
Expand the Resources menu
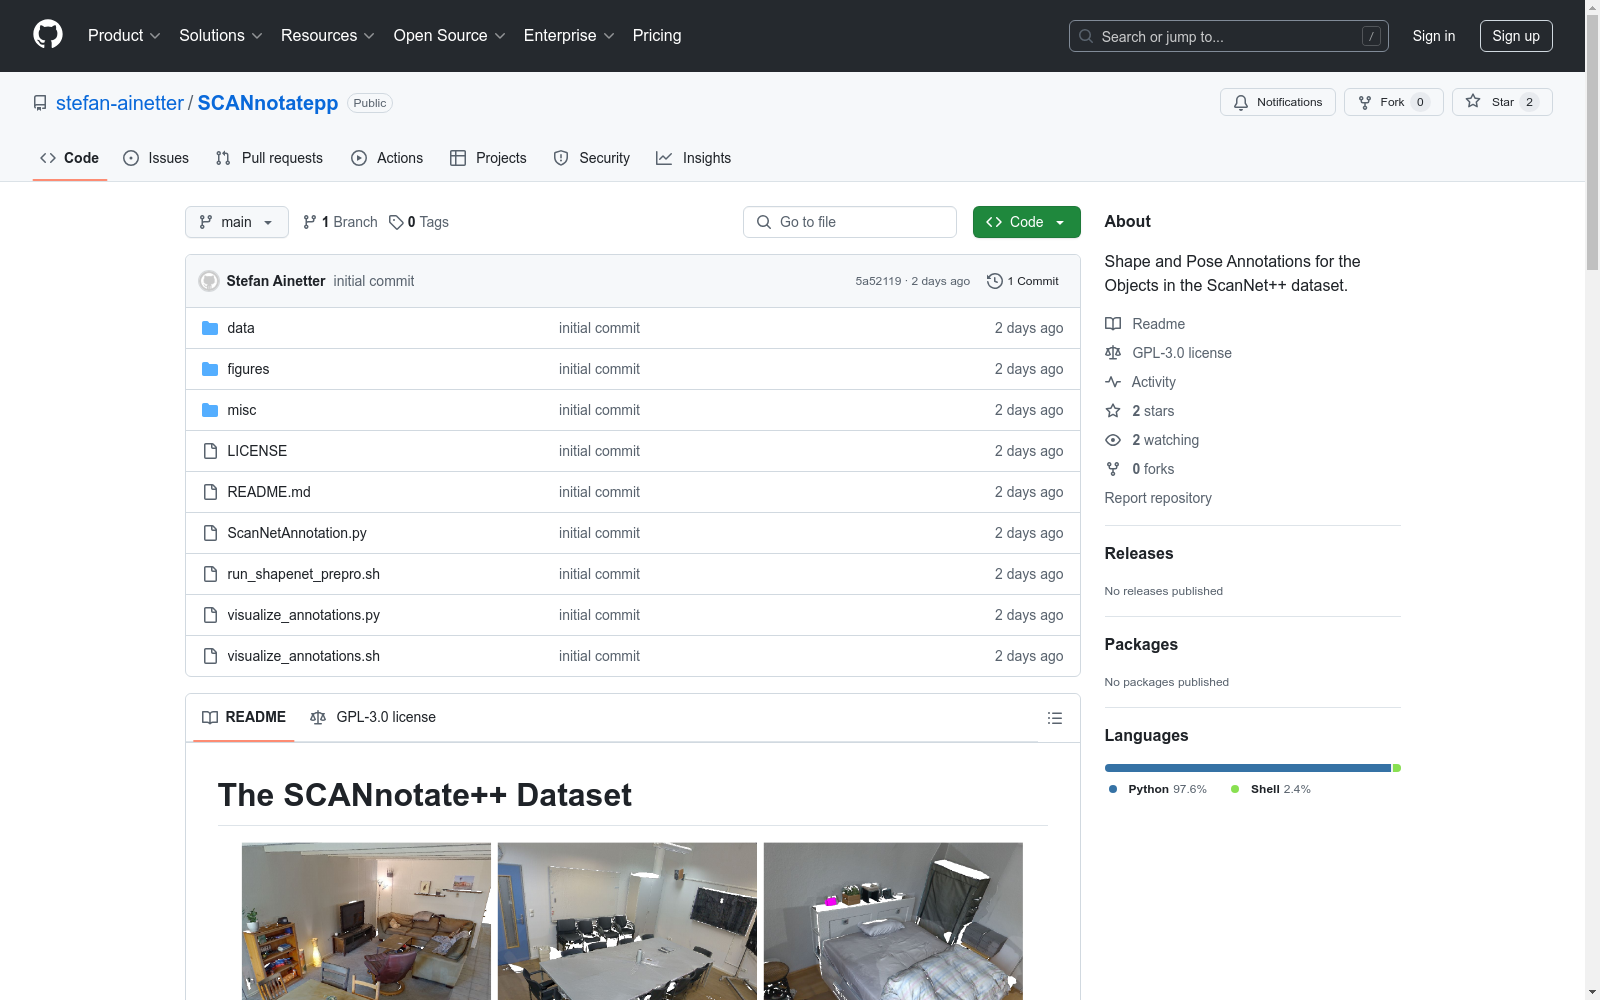(x=328, y=35)
